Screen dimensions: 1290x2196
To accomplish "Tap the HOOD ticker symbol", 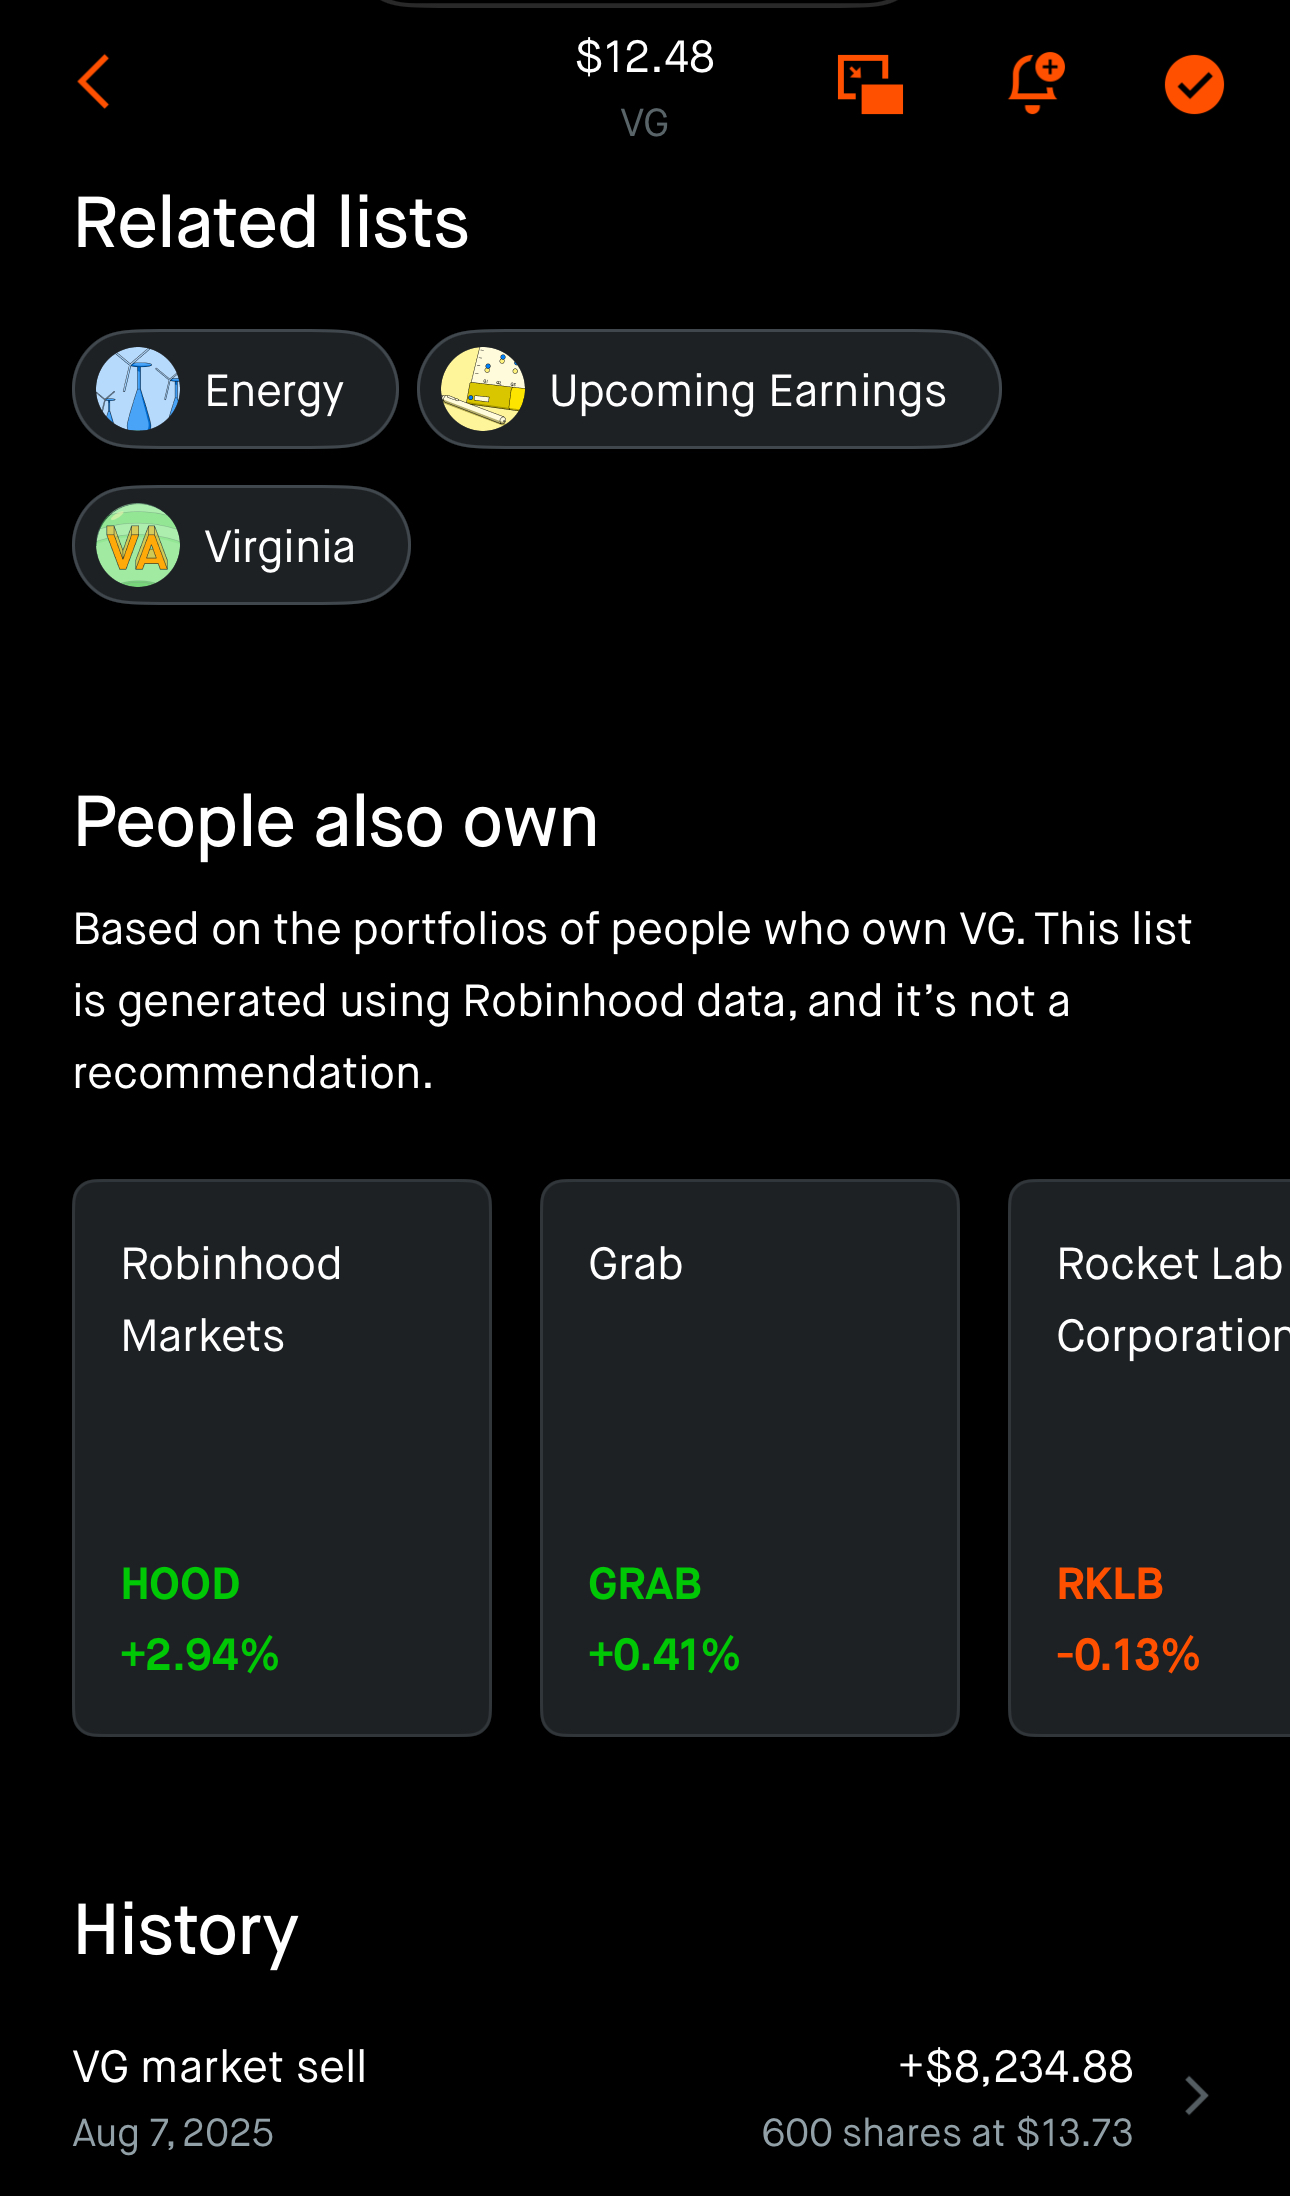I will click(181, 1584).
